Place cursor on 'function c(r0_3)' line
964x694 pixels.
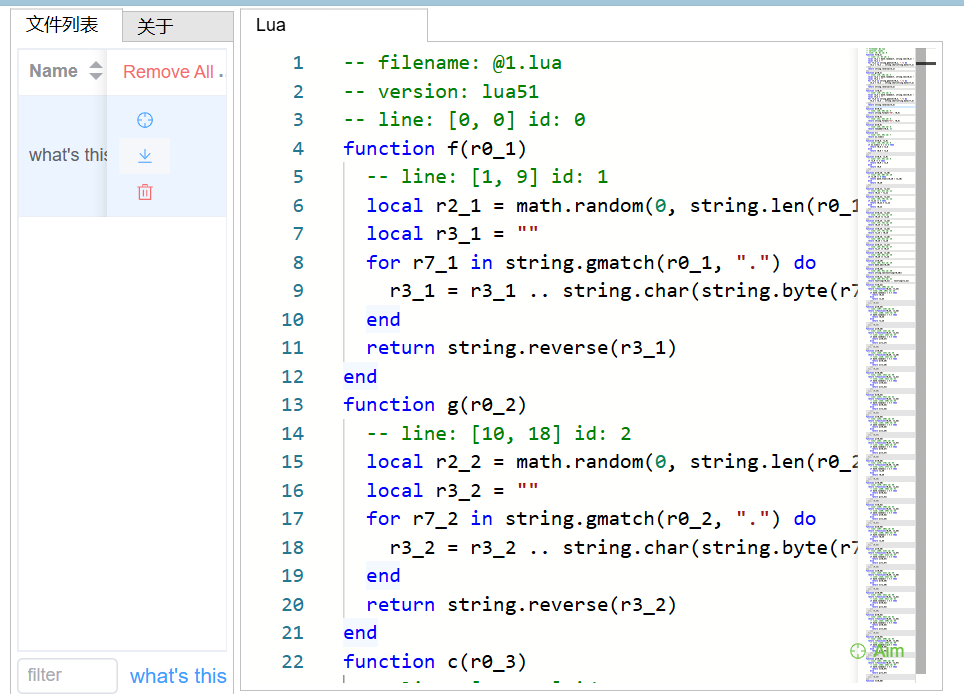click(435, 661)
